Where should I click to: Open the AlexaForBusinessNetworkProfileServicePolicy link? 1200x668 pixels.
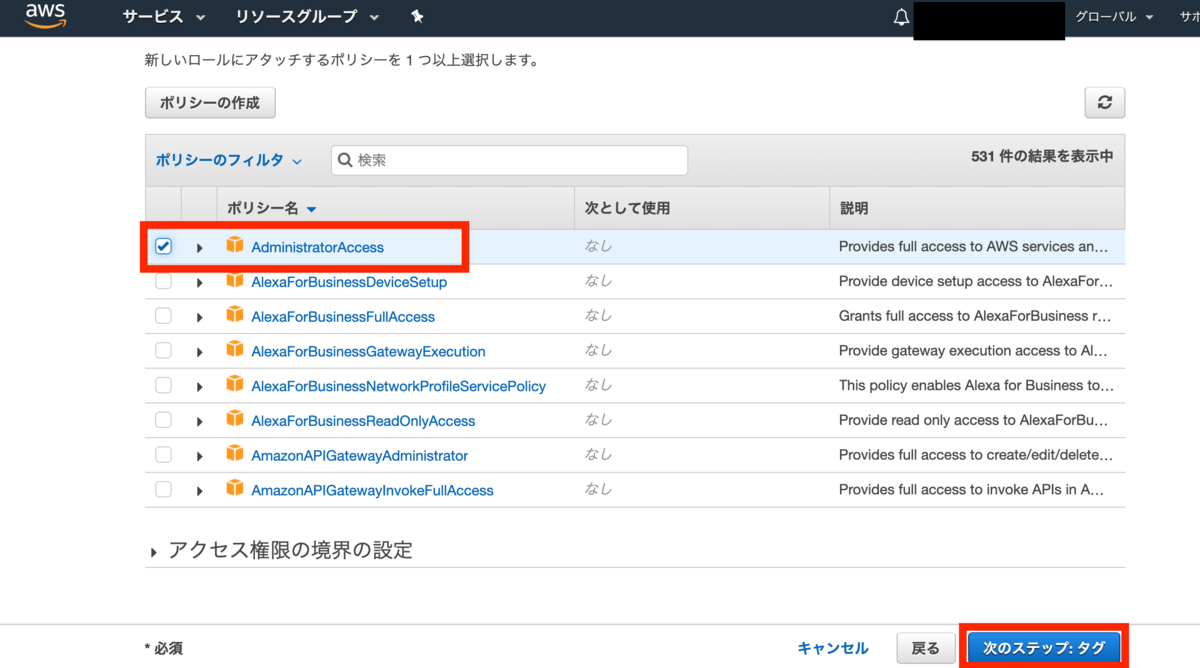coord(398,386)
